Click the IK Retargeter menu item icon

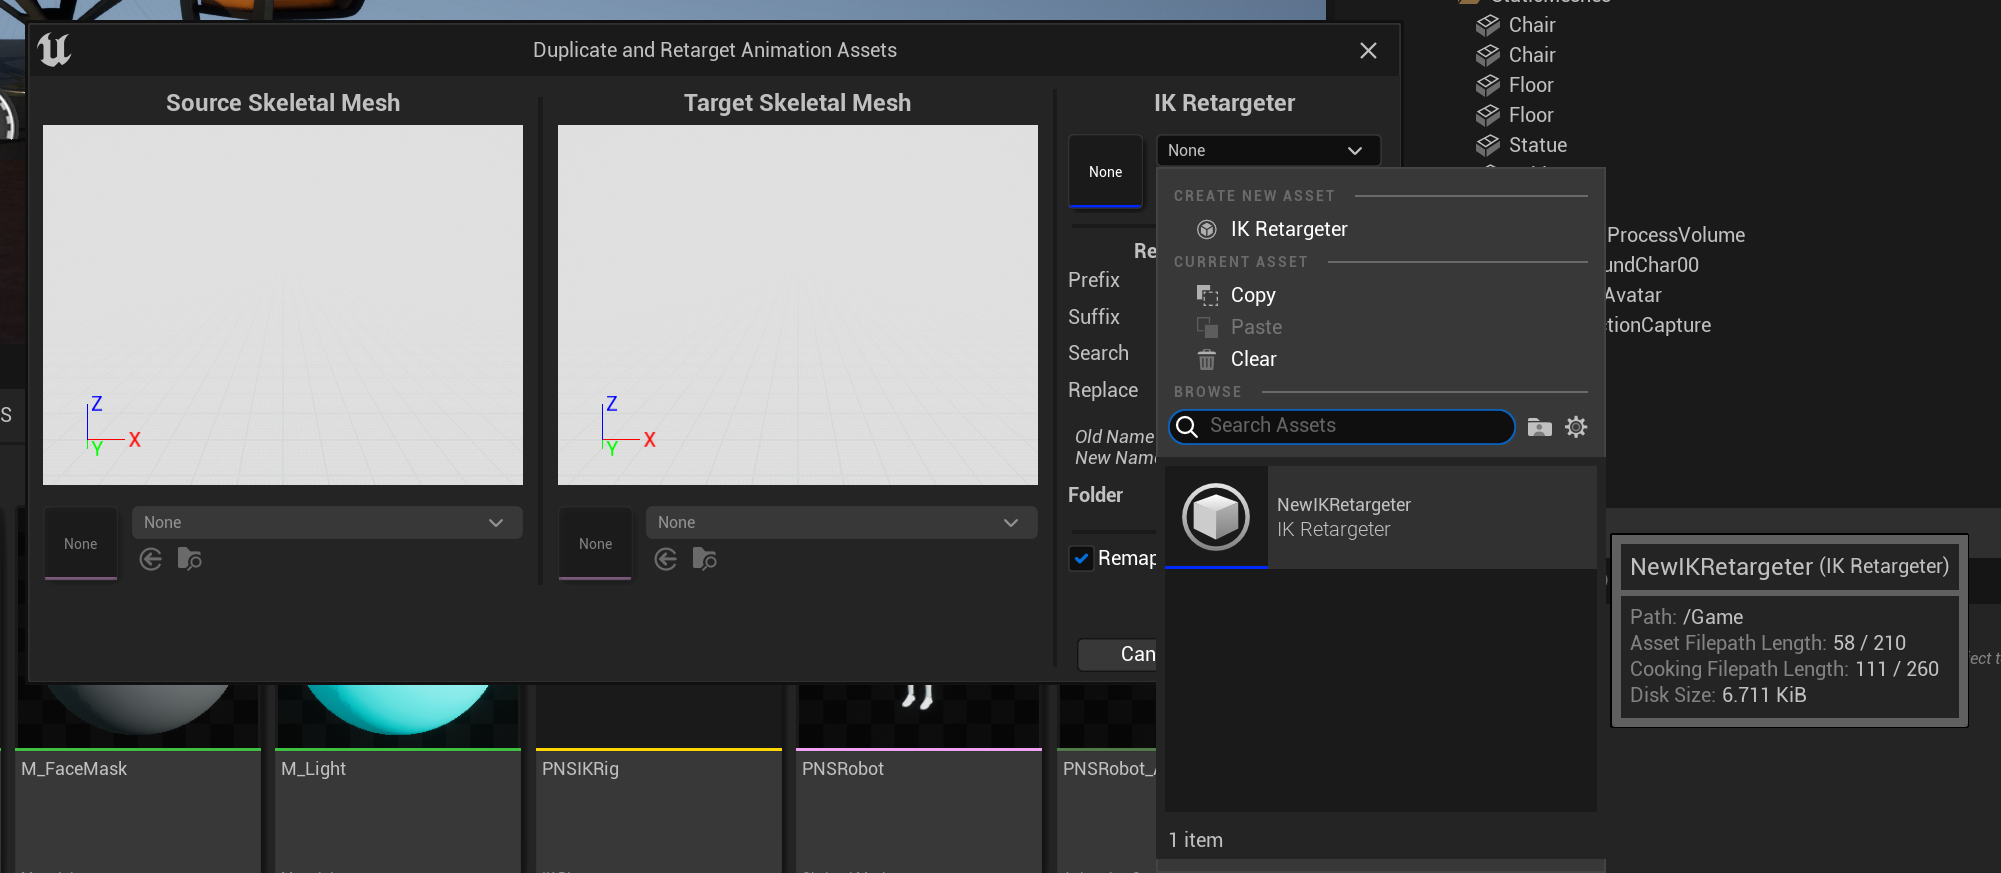click(1207, 229)
